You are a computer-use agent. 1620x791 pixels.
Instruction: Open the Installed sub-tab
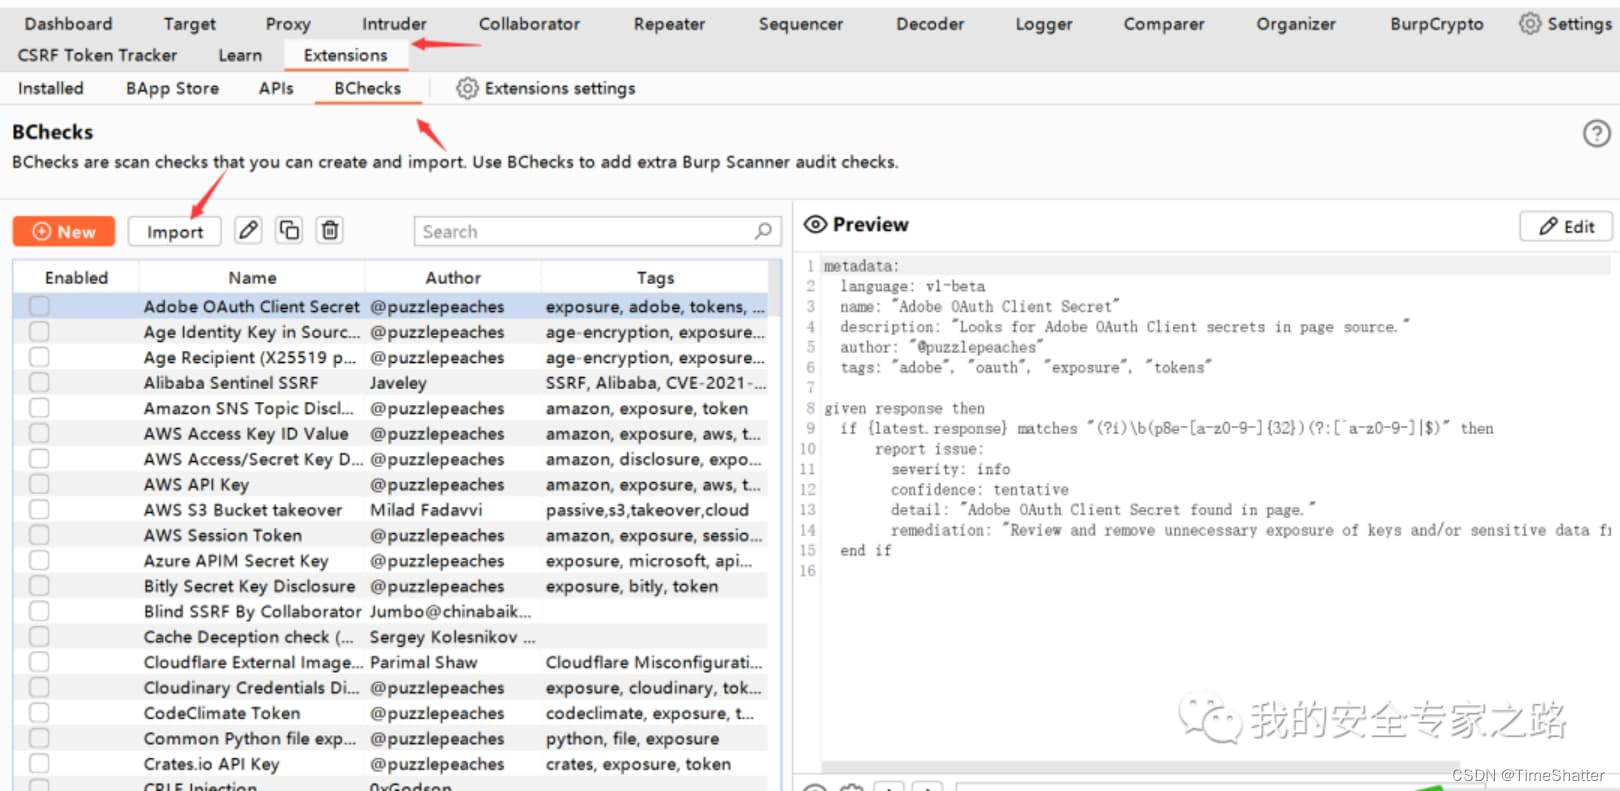50,88
